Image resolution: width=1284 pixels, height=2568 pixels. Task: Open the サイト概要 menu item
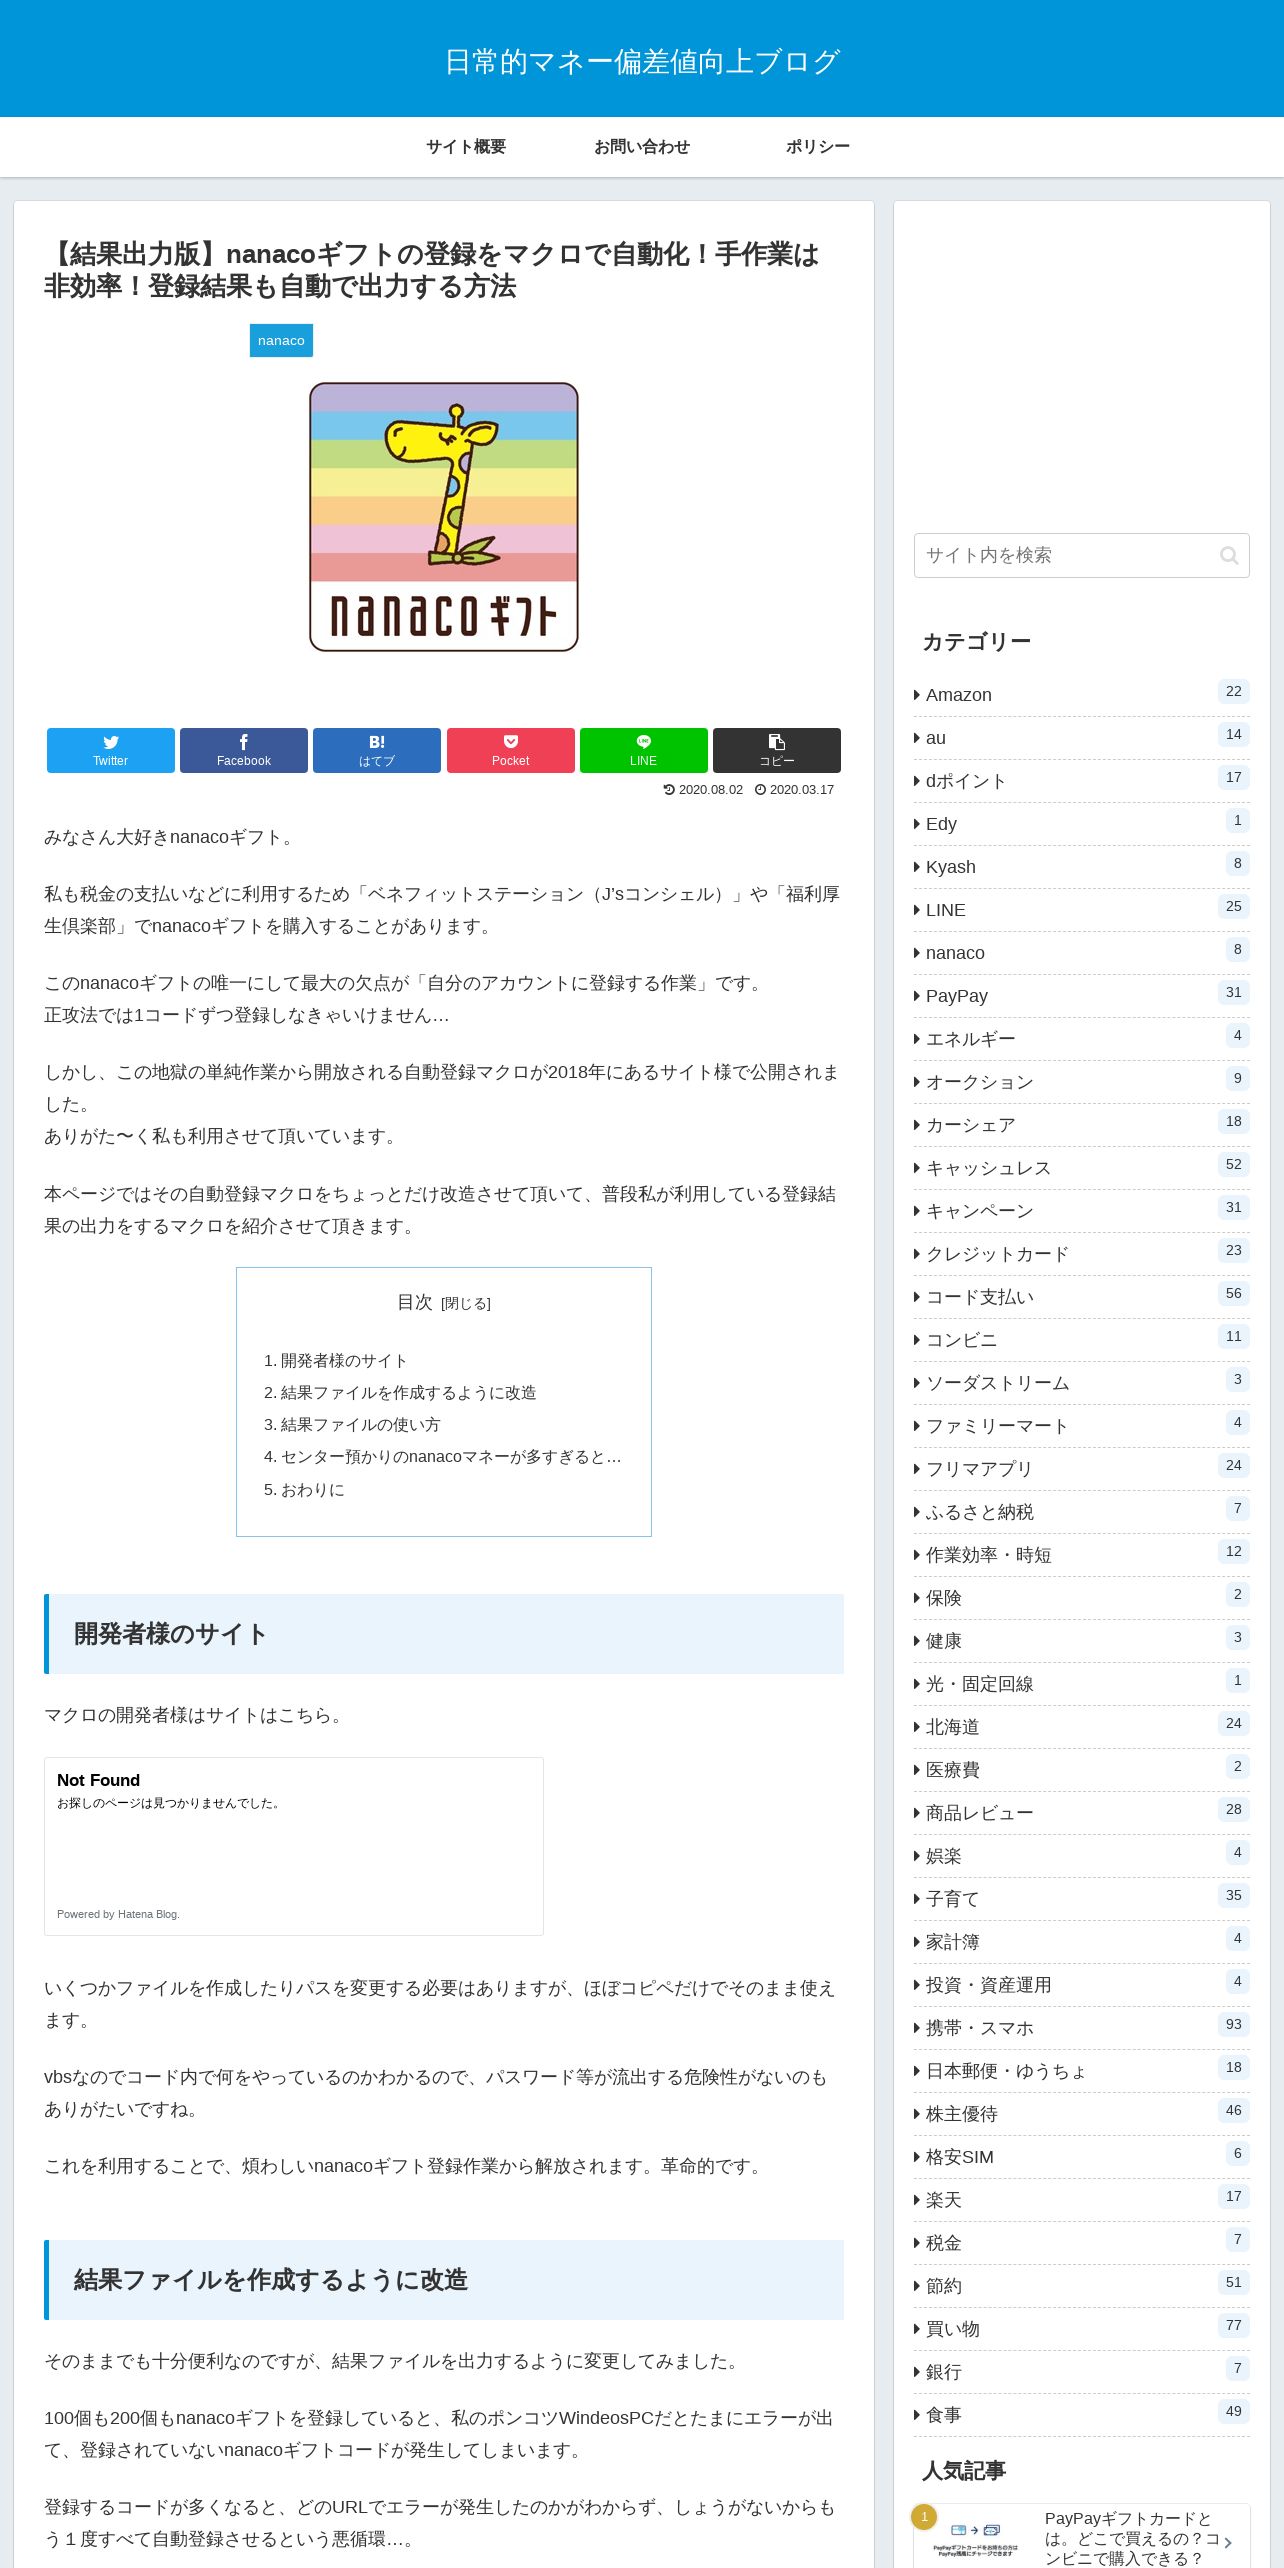pyautogui.click(x=466, y=146)
